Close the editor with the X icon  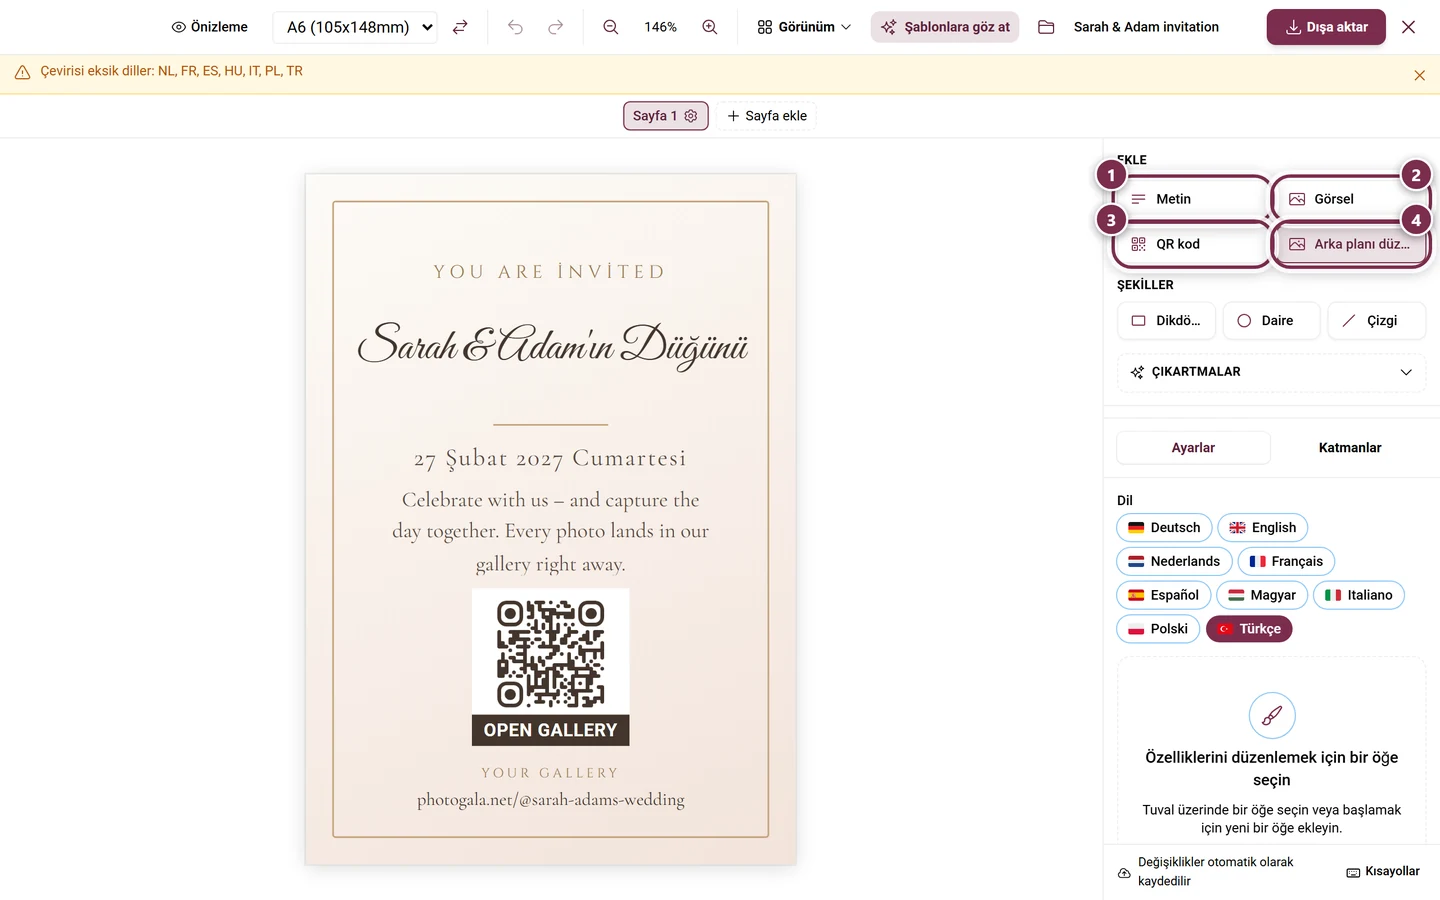coord(1408,27)
